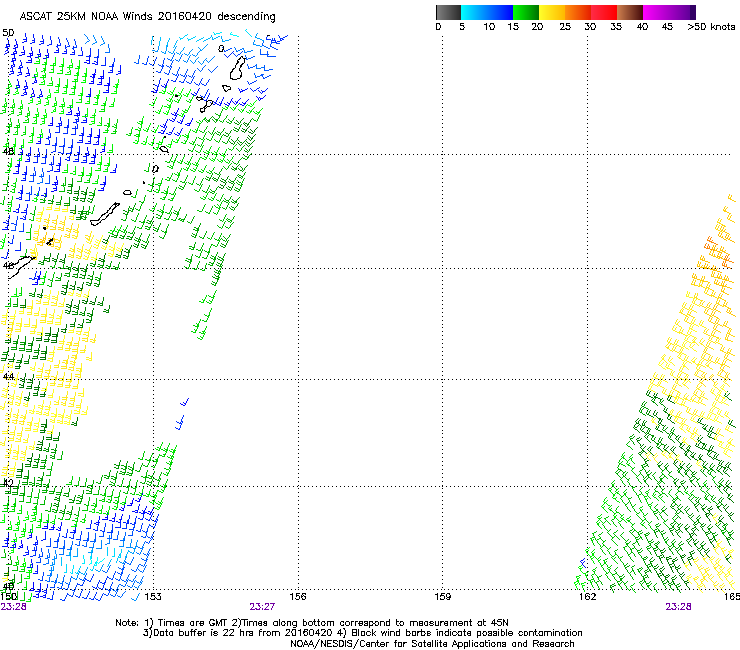Click the latitude '48' axis label
The height and width of the screenshot is (650, 740).
click(8, 151)
